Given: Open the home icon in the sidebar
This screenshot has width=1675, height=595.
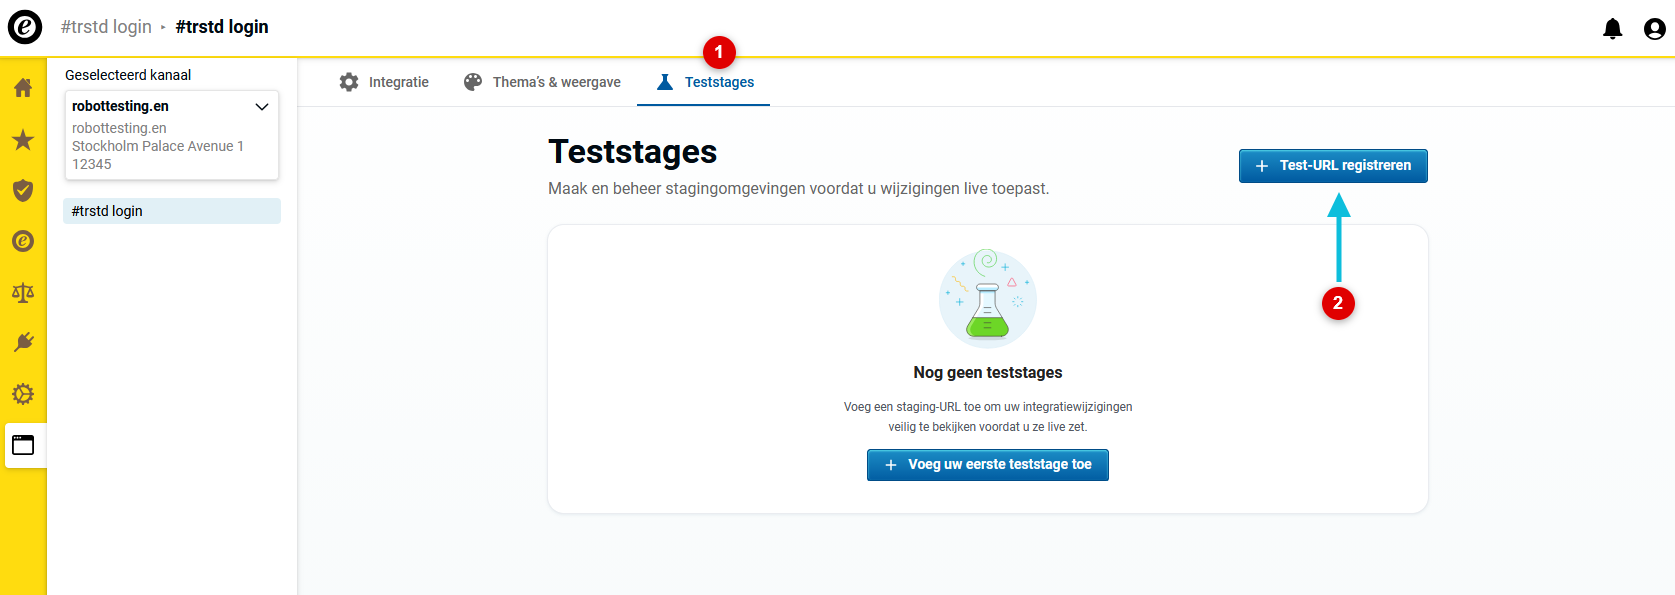Looking at the screenshot, I should pos(23,88).
